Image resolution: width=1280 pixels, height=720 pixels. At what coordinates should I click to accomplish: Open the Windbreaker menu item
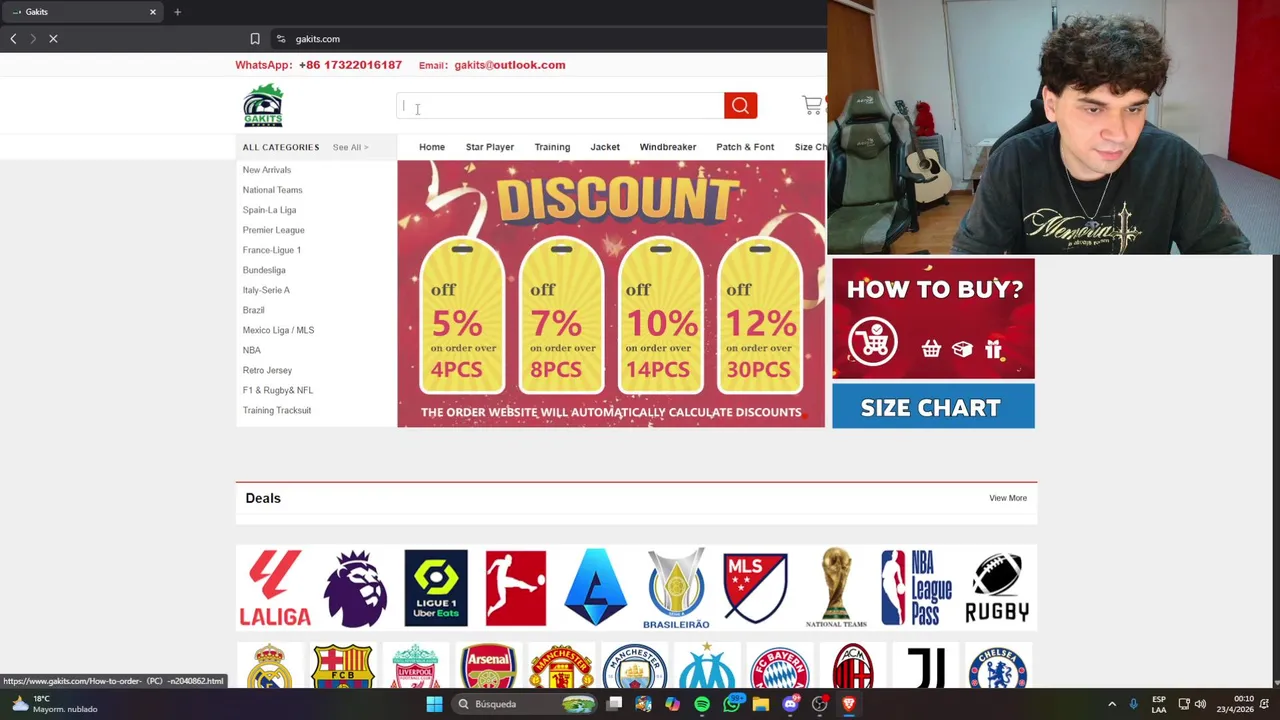click(668, 147)
